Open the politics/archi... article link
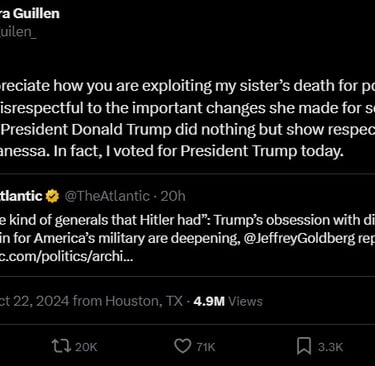Image resolution: width=375 pixels, height=366 pixels. 67,257
